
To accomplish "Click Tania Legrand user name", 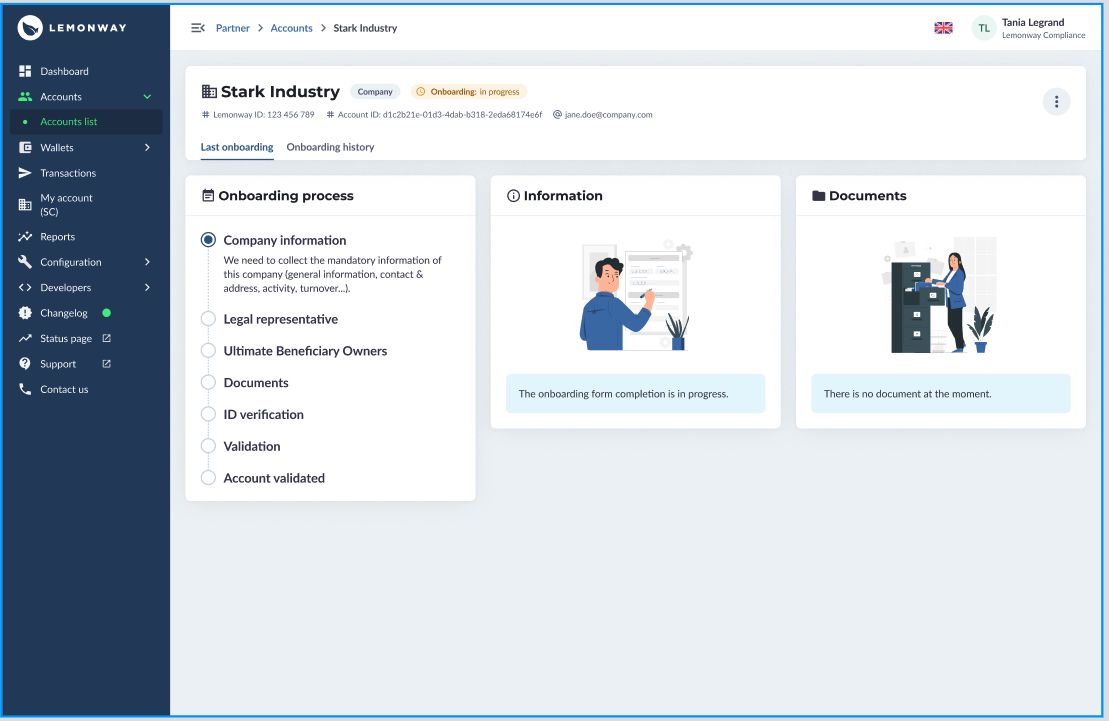I will click(x=1033, y=23).
